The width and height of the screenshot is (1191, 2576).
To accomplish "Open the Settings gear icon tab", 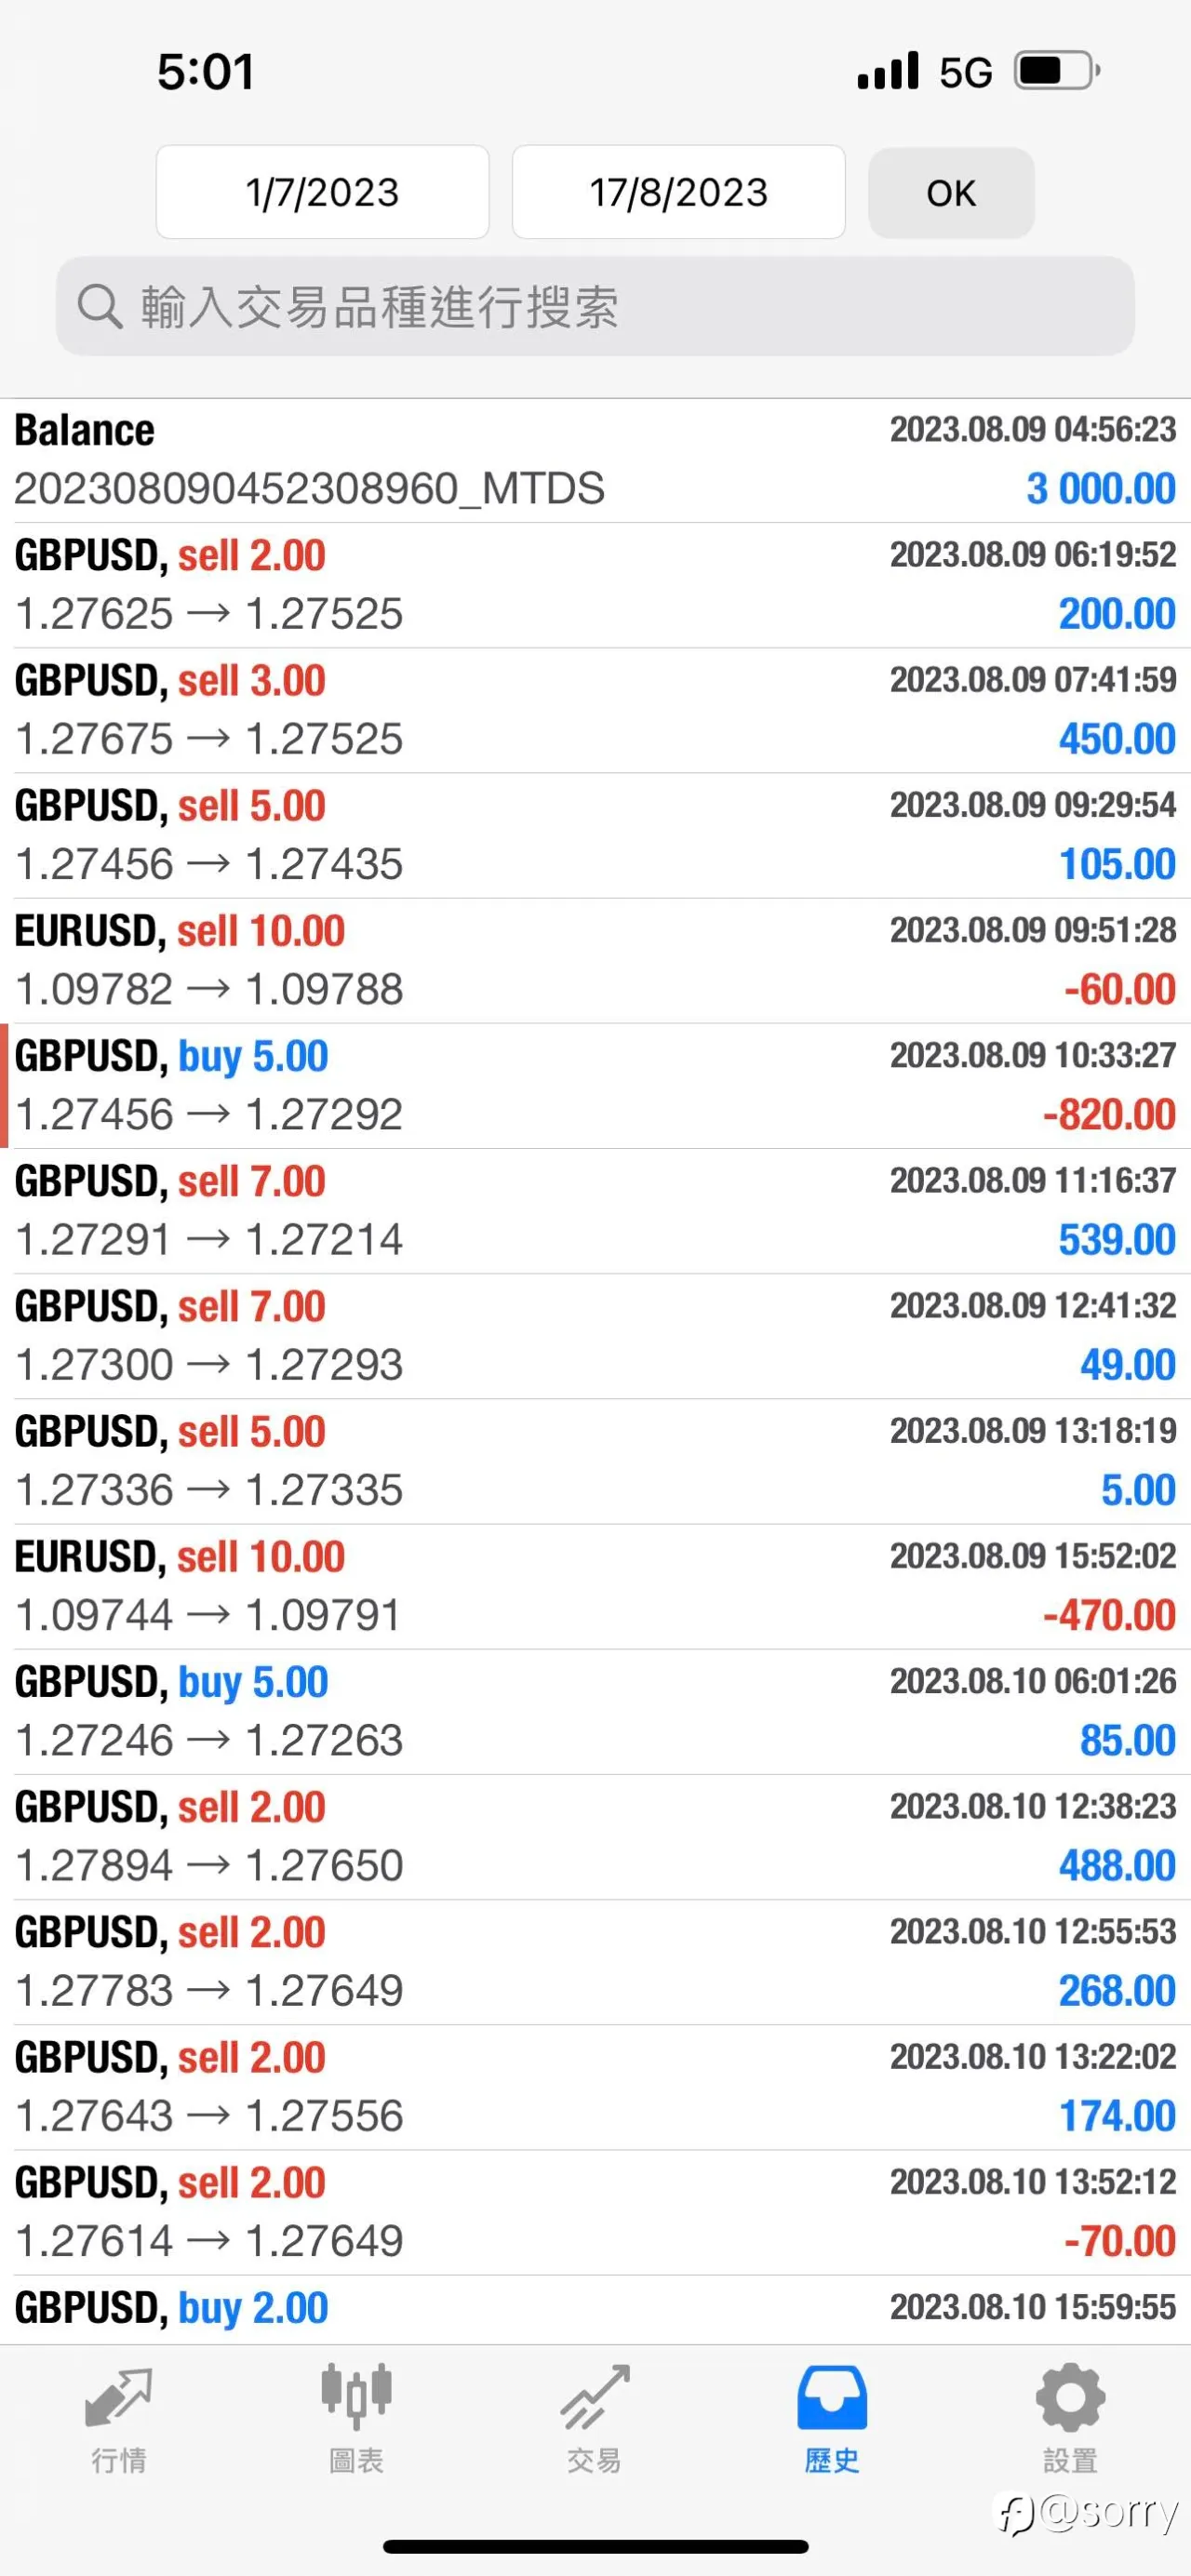I will 1070,2397.
